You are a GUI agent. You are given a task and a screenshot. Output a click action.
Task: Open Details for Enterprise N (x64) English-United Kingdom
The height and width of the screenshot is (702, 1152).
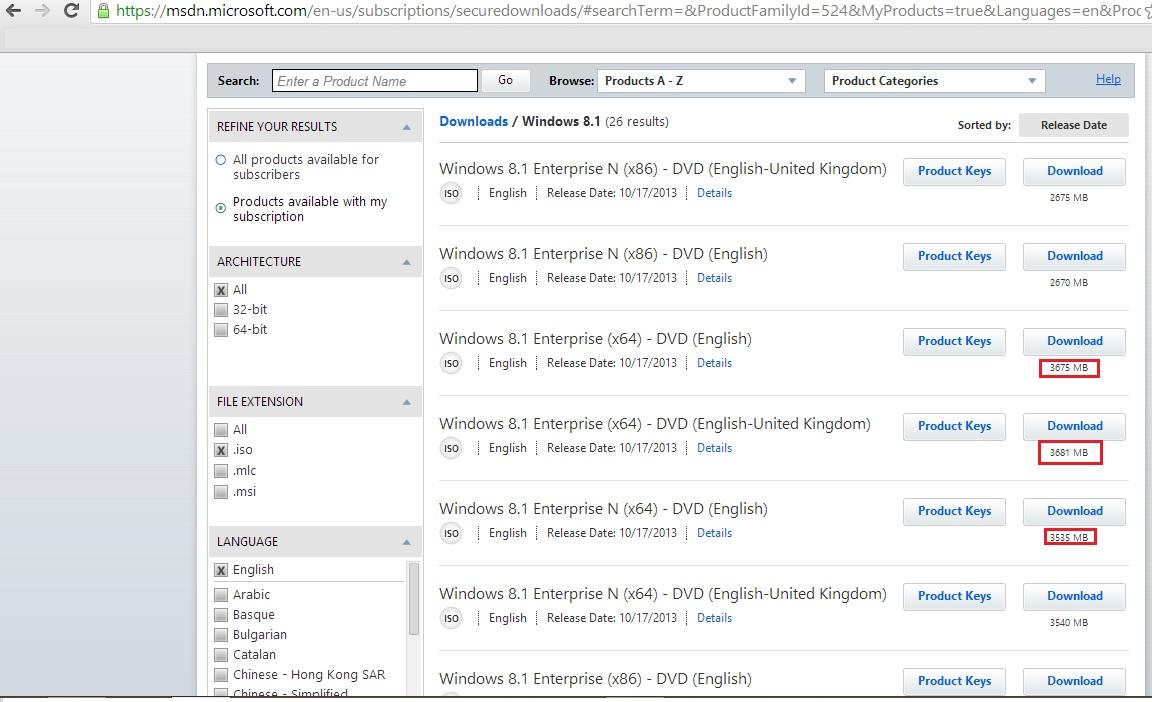(x=714, y=619)
